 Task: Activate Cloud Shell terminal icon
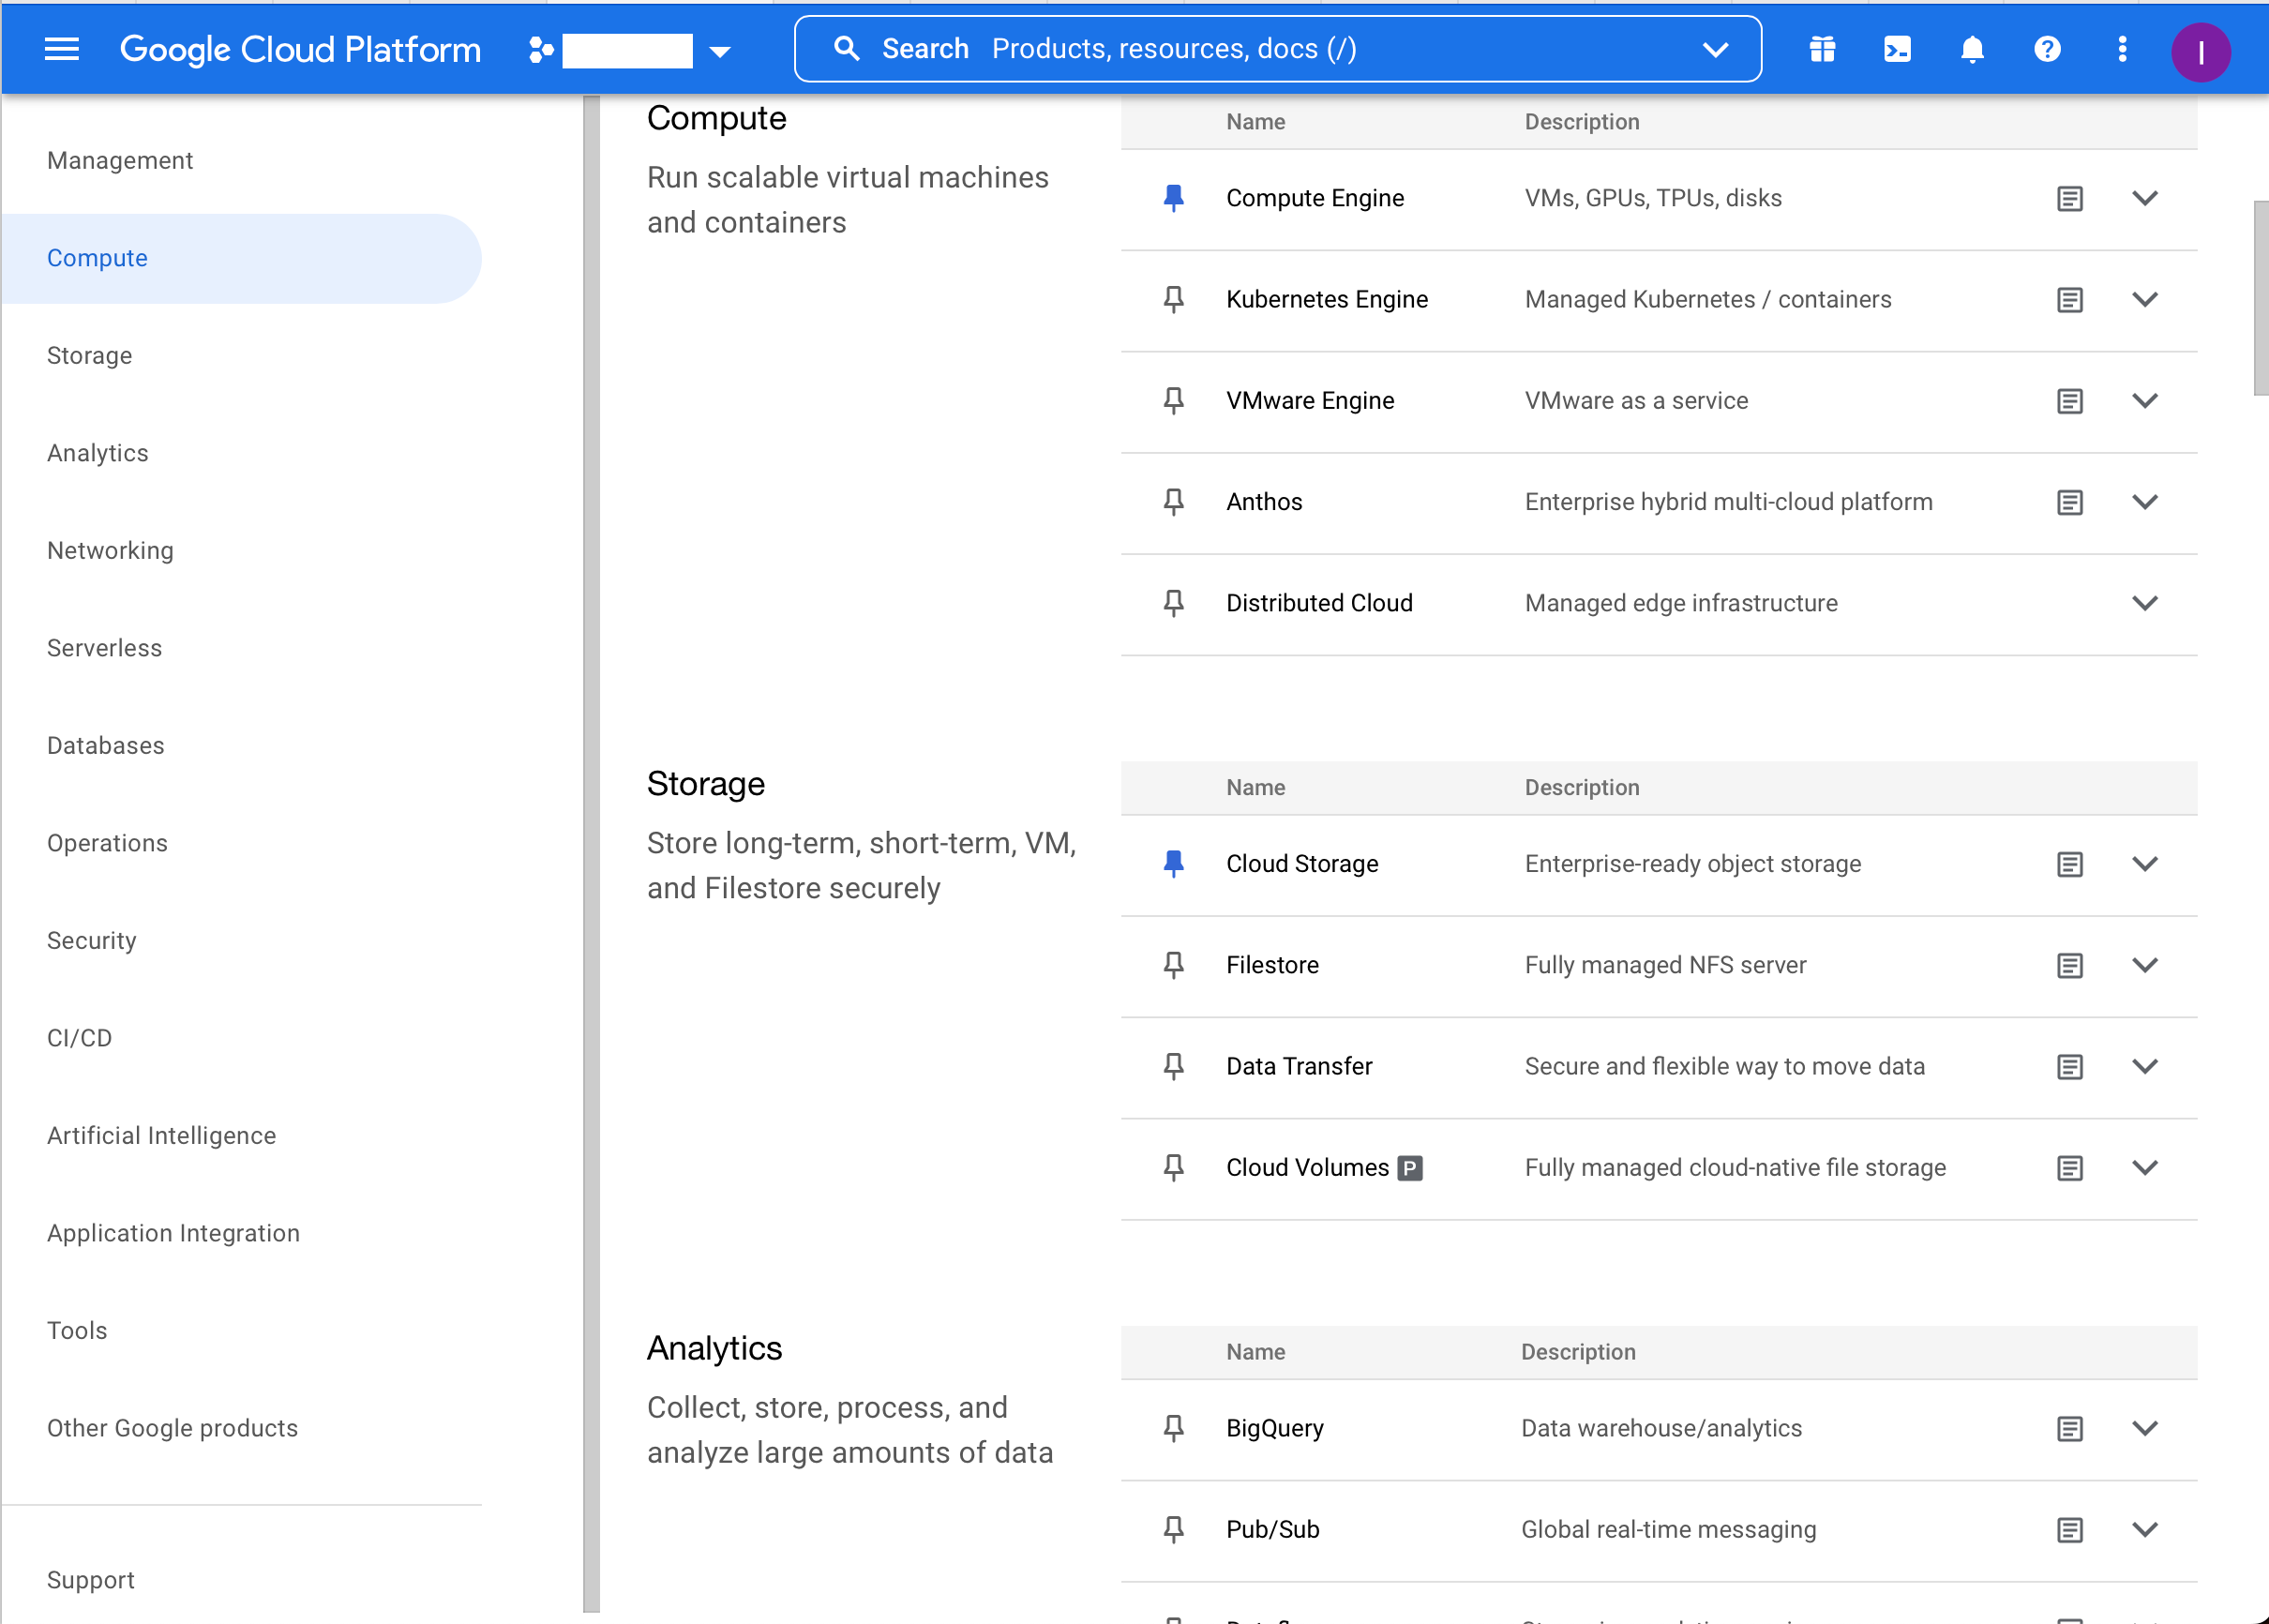click(1897, 49)
